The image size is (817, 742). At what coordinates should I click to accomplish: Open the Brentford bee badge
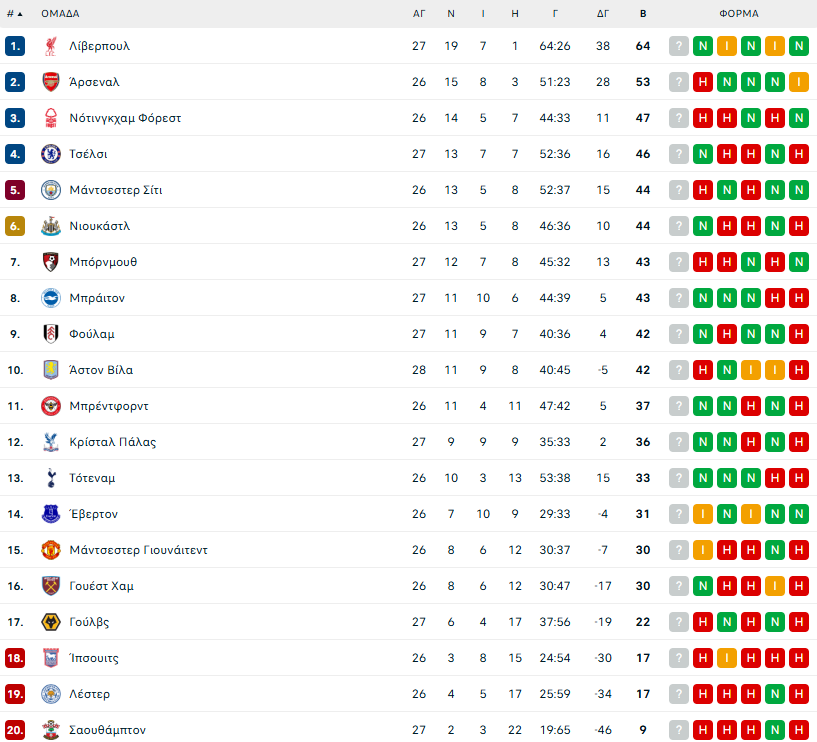click(51, 406)
